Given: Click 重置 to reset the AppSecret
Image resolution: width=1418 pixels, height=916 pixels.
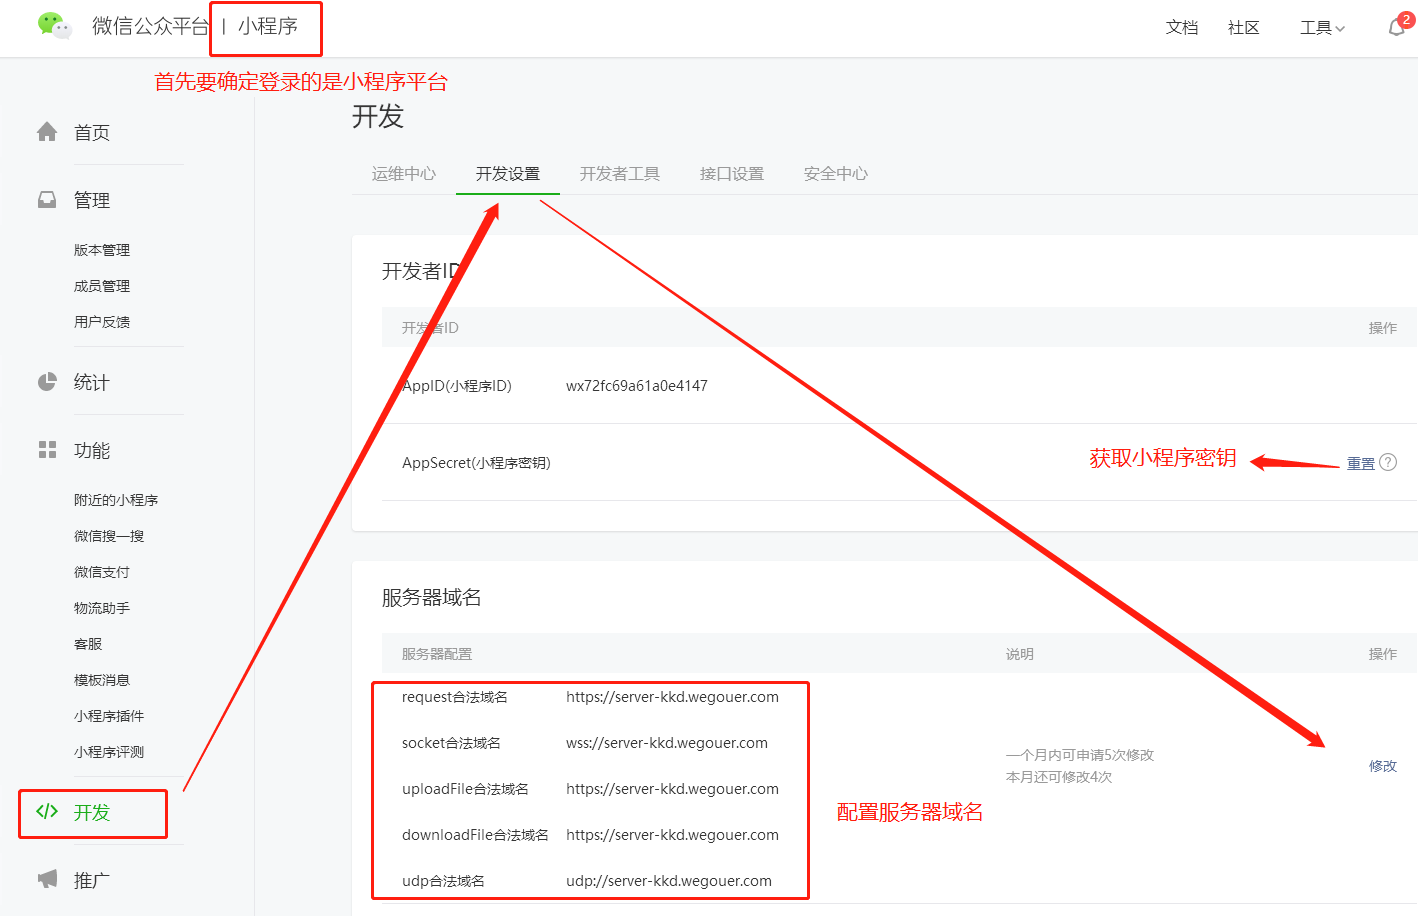Looking at the screenshot, I should pyautogui.click(x=1361, y=463).
